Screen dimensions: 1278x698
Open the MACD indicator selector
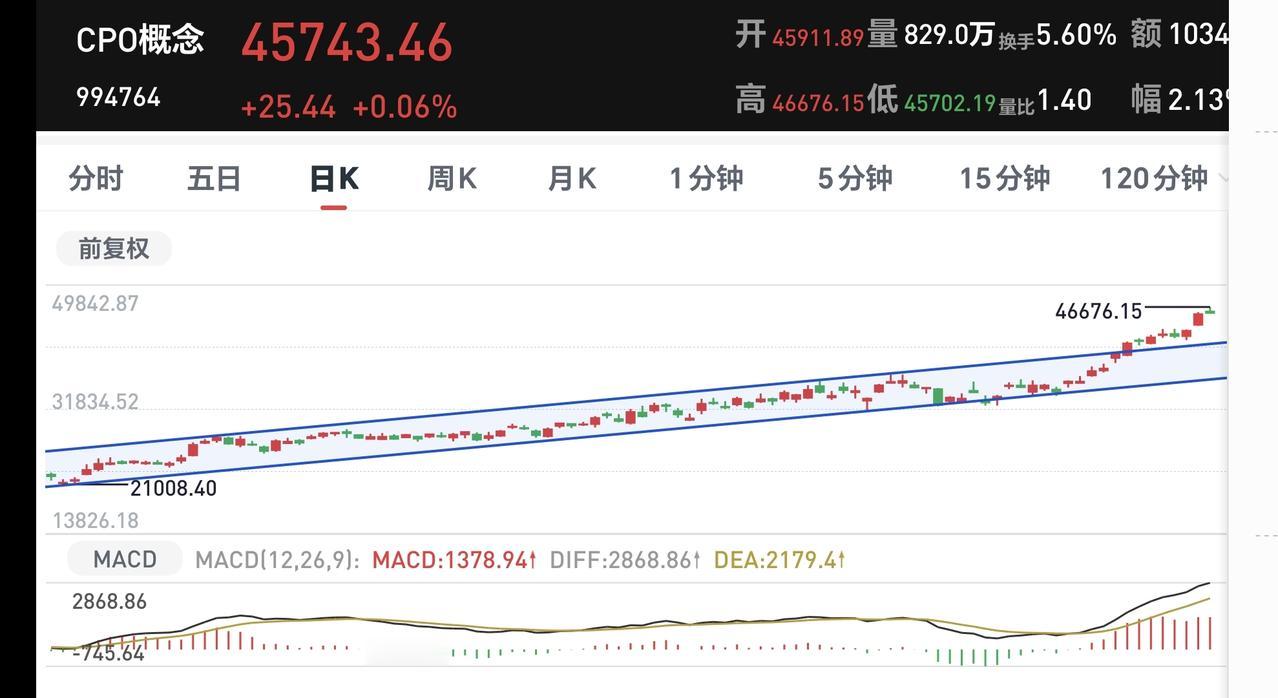[125, 559]
